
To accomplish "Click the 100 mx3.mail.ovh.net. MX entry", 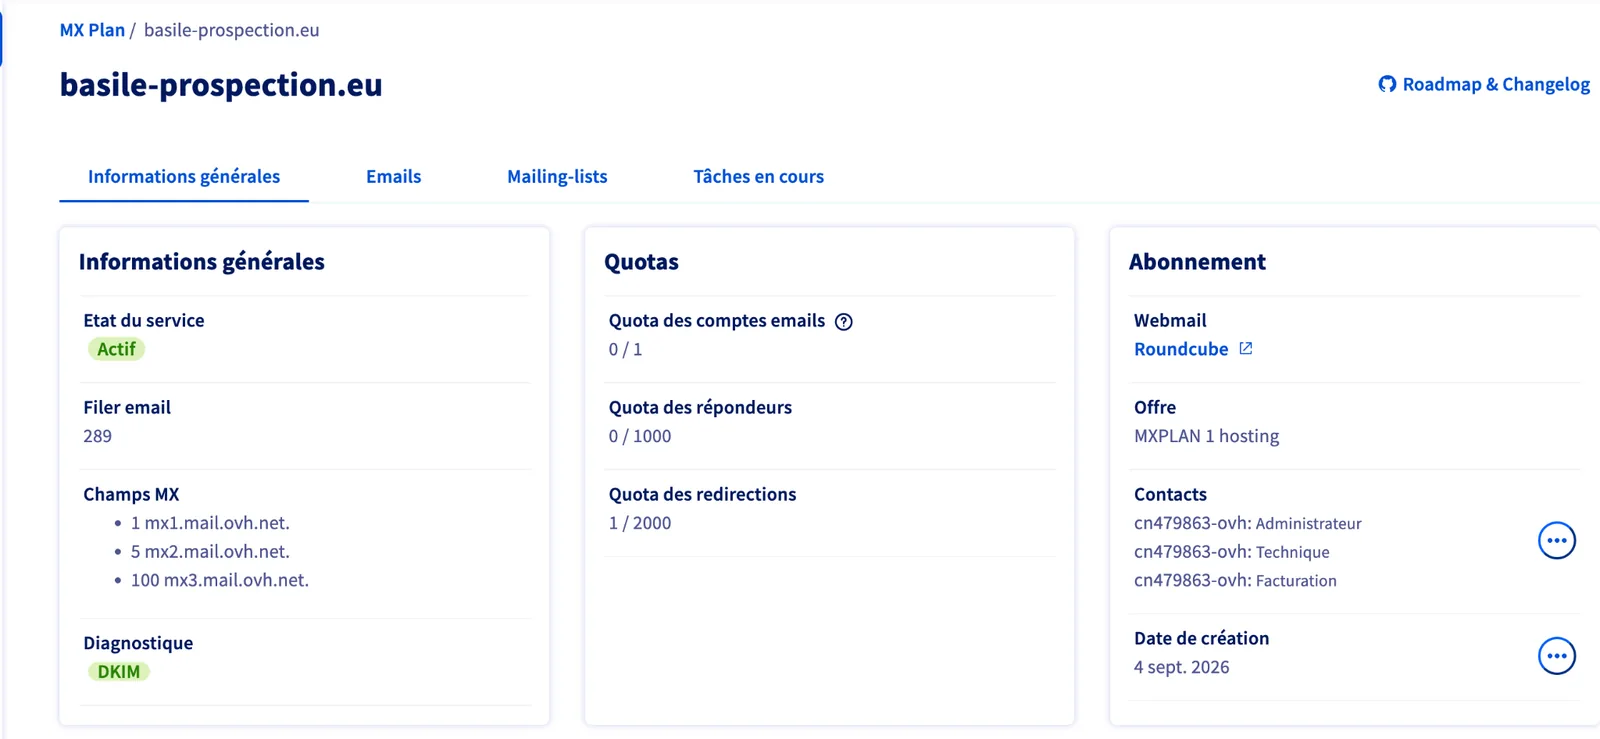I will [x=220, y=580].
